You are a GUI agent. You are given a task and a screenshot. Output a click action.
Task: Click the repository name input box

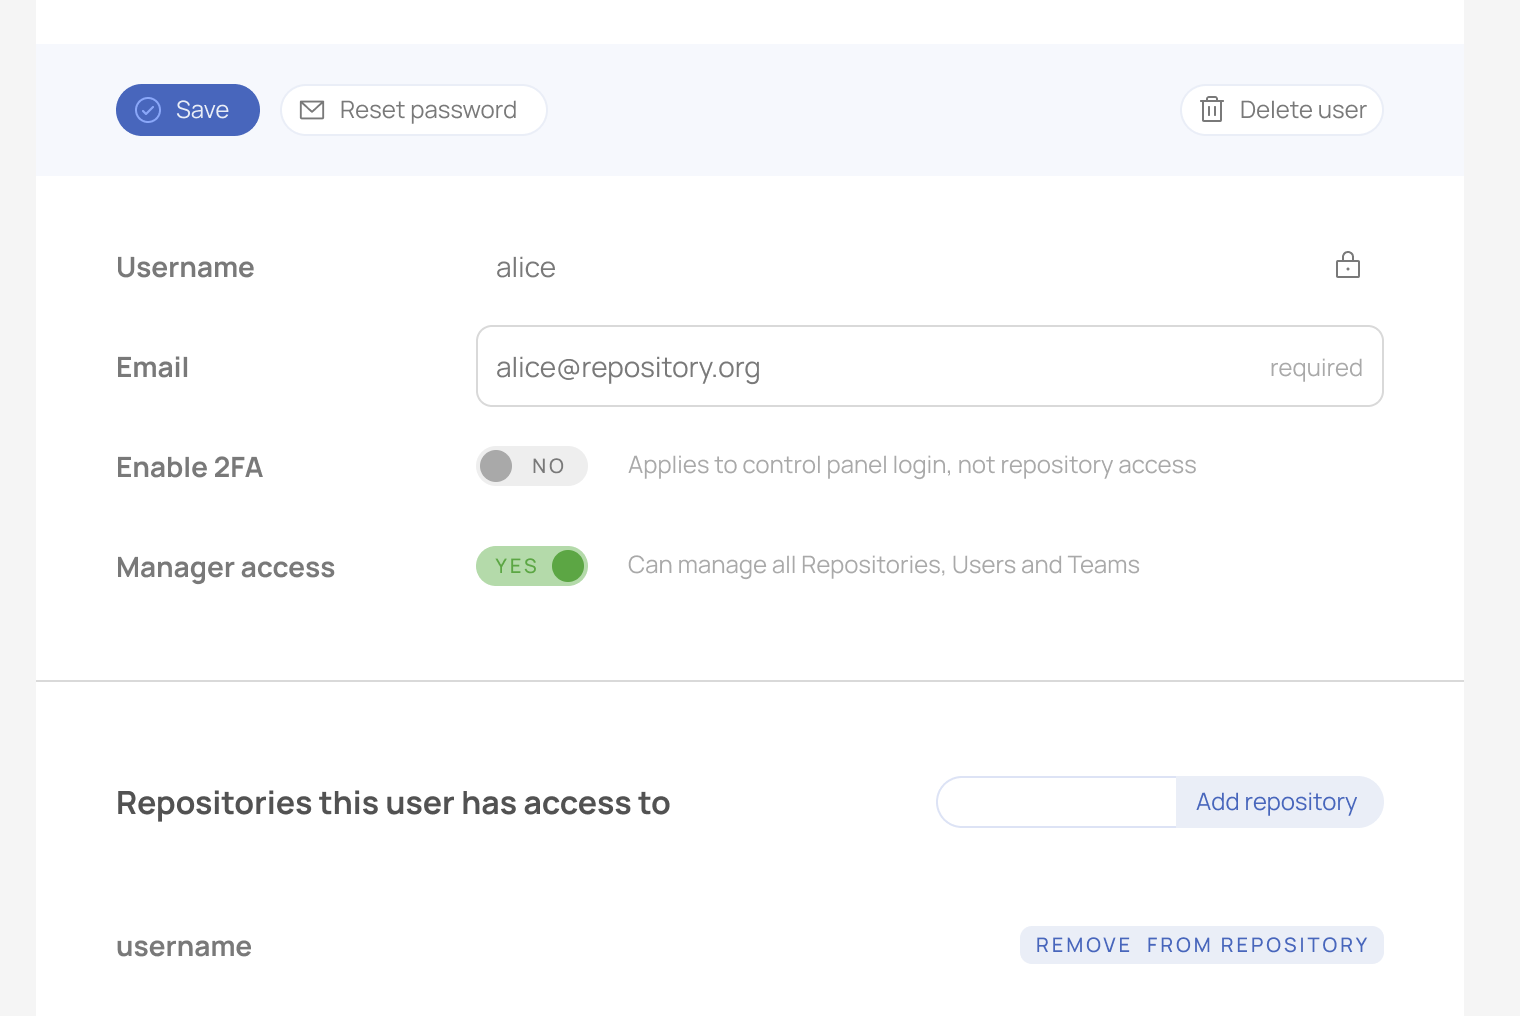1057,802
